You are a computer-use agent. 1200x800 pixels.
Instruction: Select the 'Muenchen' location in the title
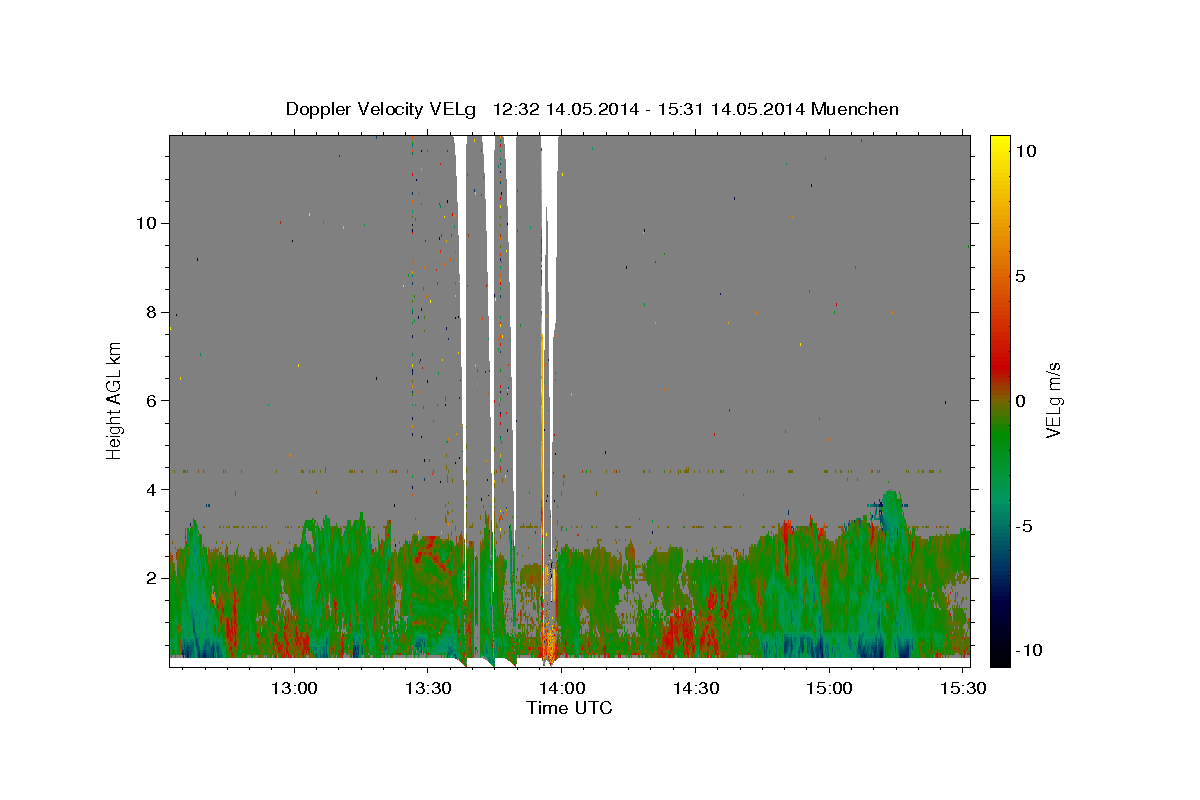click(x=856, y=109)
